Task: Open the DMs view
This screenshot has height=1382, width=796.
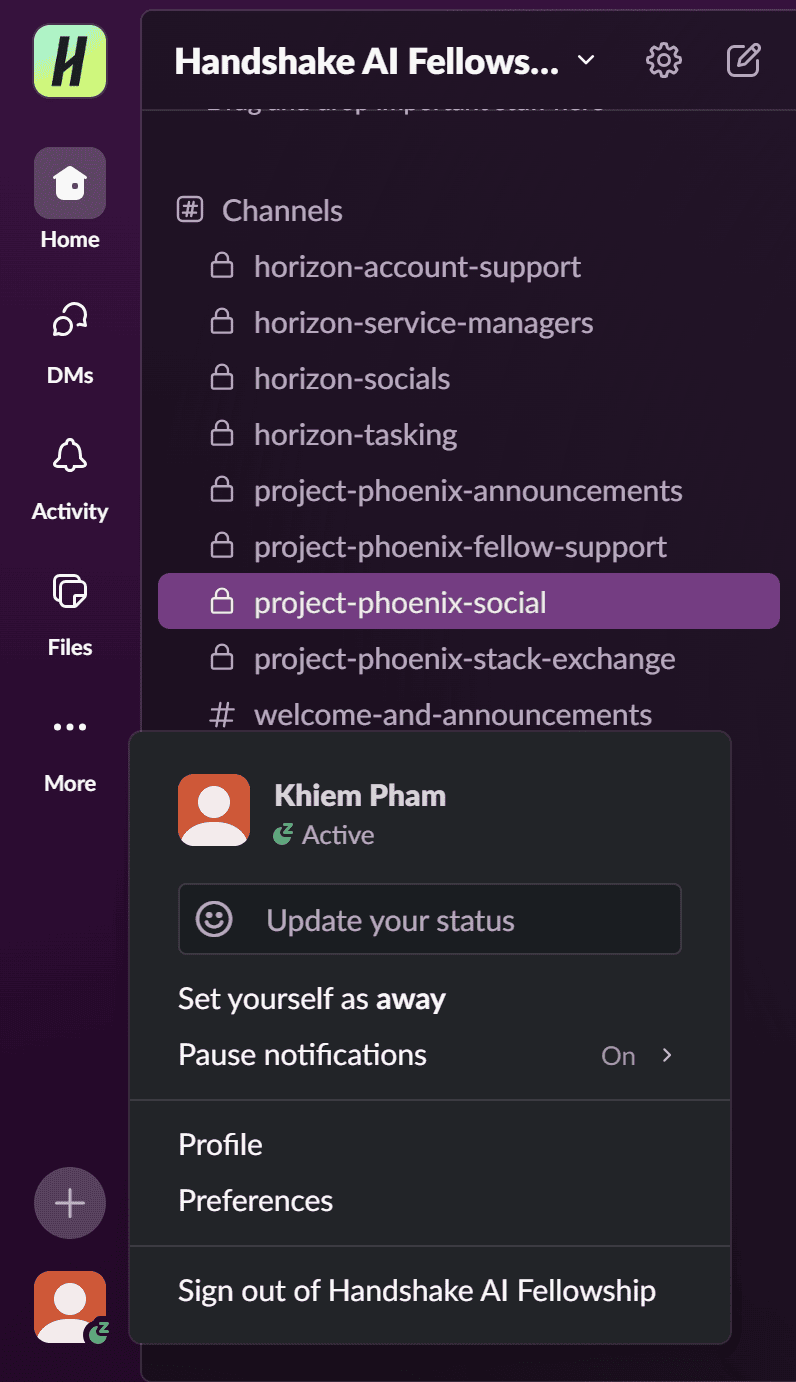Action: 70,320
